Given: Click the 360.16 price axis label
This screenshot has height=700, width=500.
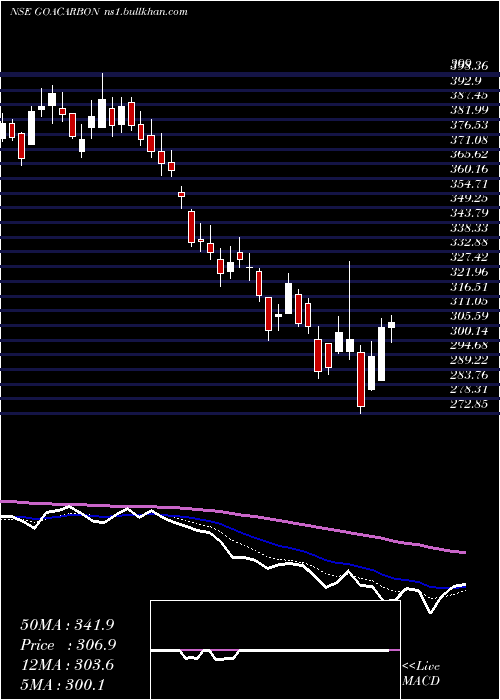Looking at the screenshot, I should [x=468, y=169].
